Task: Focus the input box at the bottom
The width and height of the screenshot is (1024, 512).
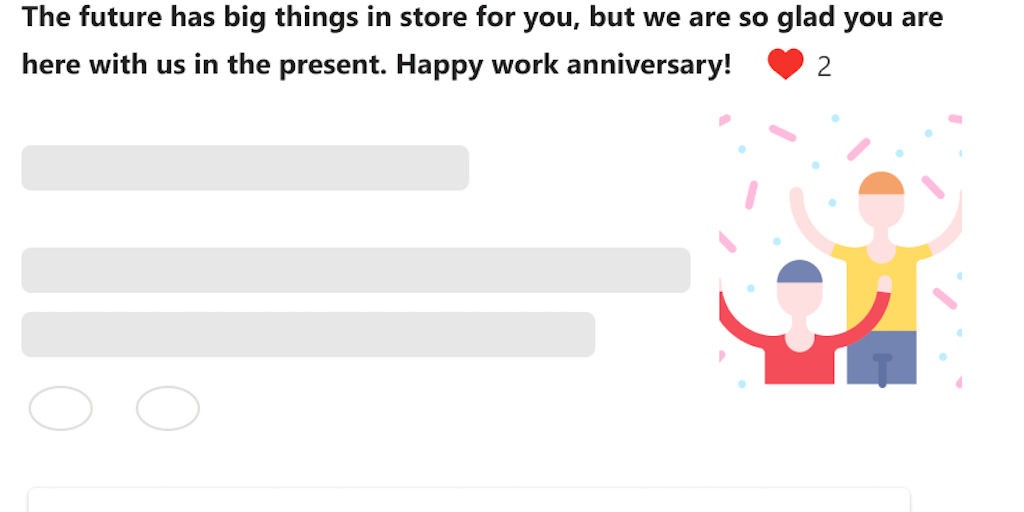Action: (468, 499)
